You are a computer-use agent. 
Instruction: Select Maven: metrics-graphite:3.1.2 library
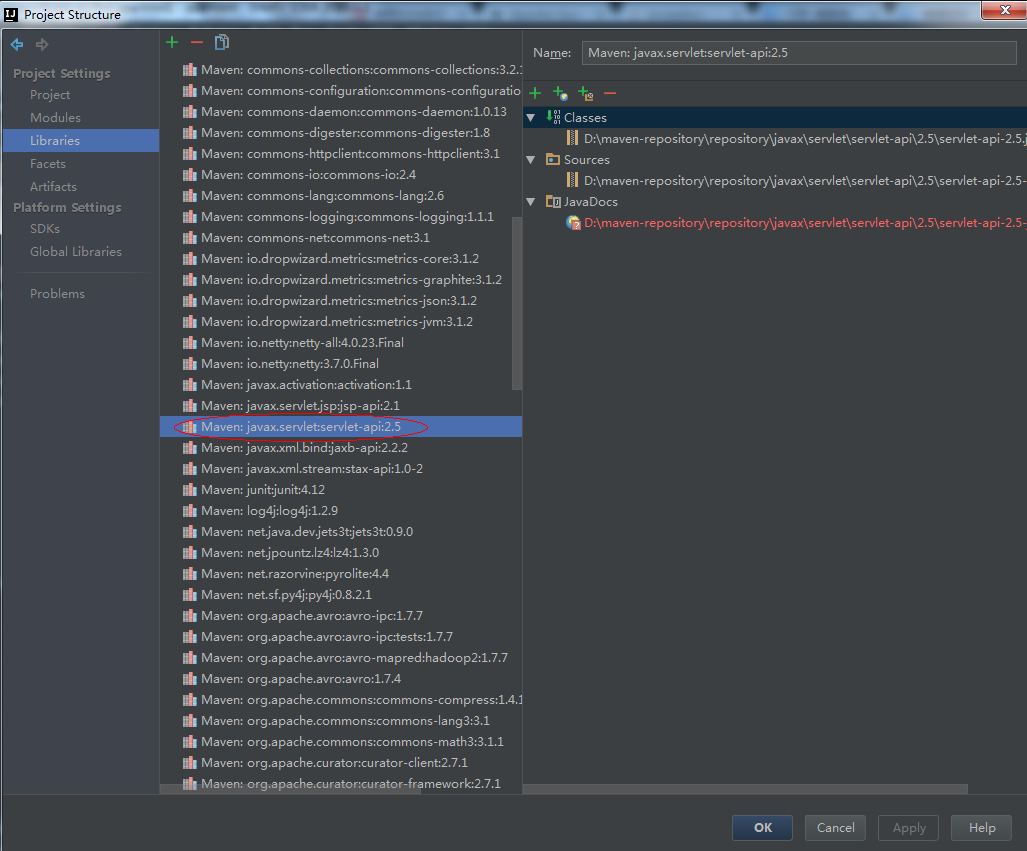pyautogui.click(x=341, y=280)
